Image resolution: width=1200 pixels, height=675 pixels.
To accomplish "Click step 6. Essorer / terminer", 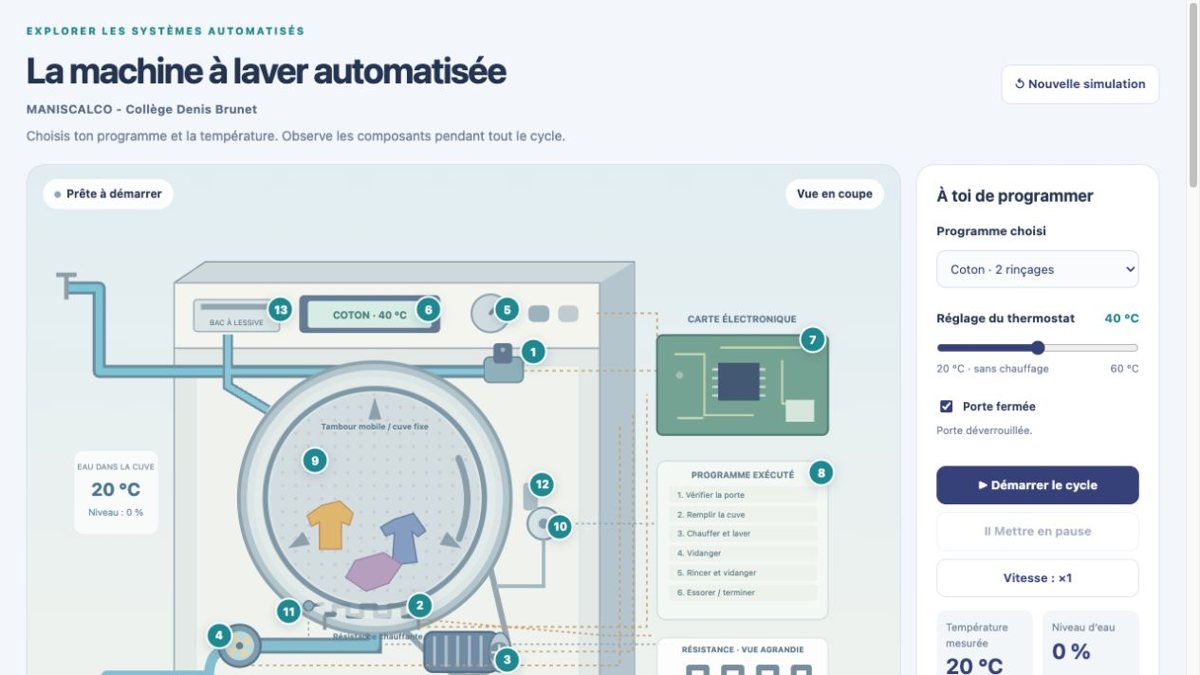I will click(743, 592).
